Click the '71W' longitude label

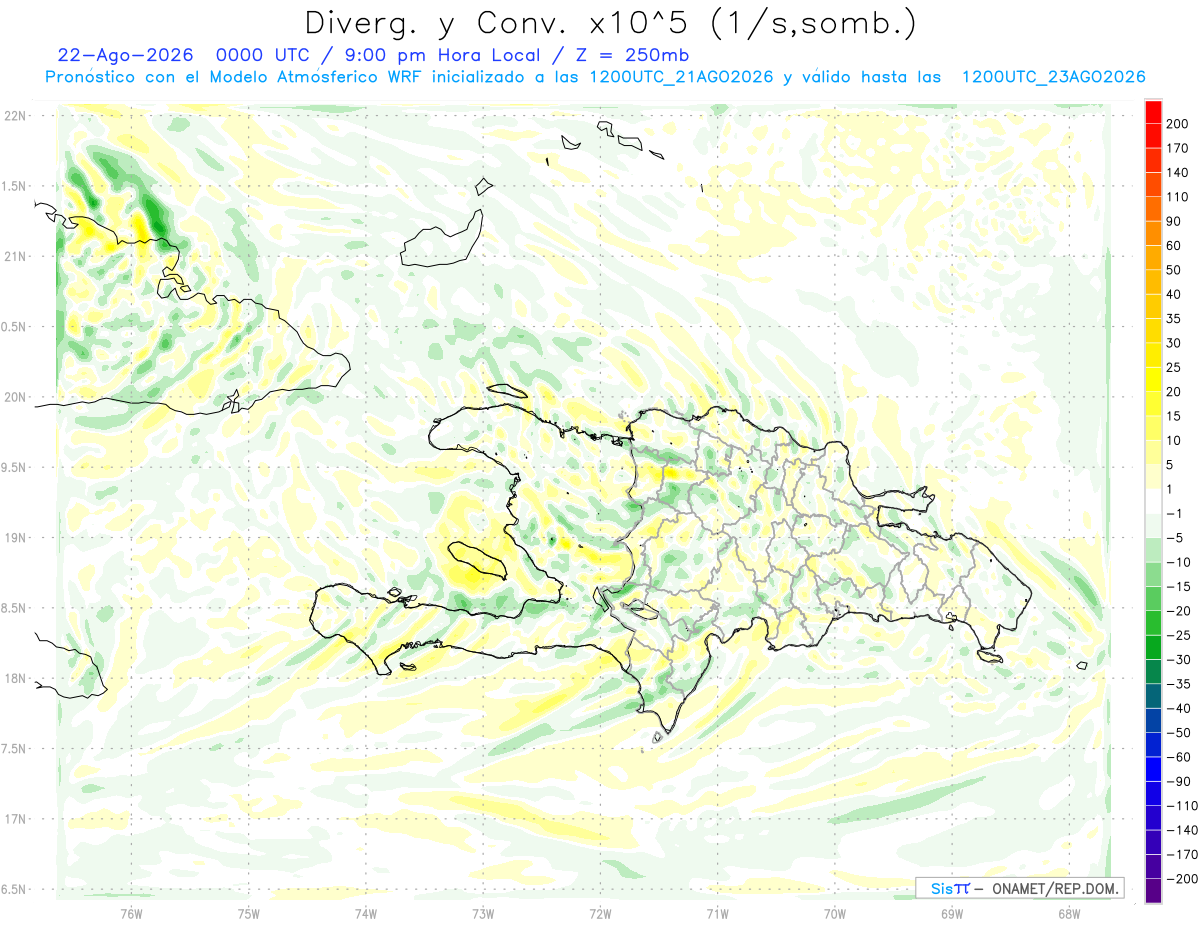click(717, 913)
